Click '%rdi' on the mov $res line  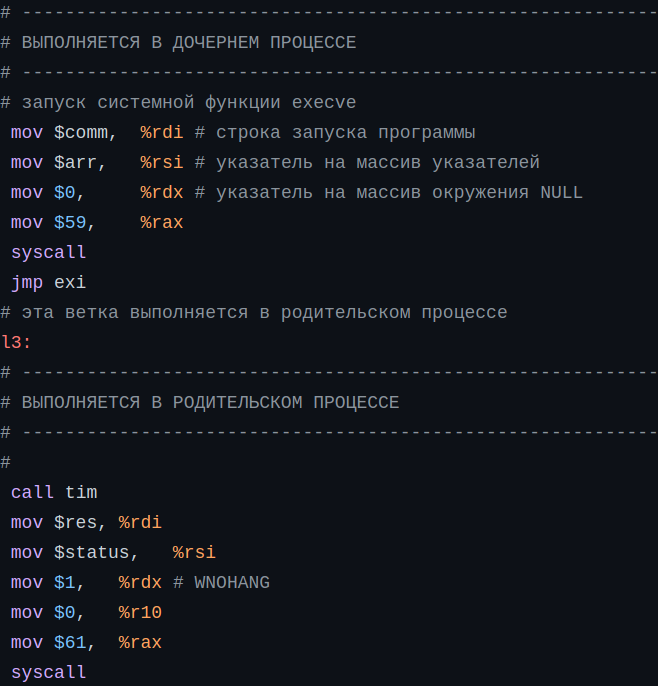click(x=140, y=523)
